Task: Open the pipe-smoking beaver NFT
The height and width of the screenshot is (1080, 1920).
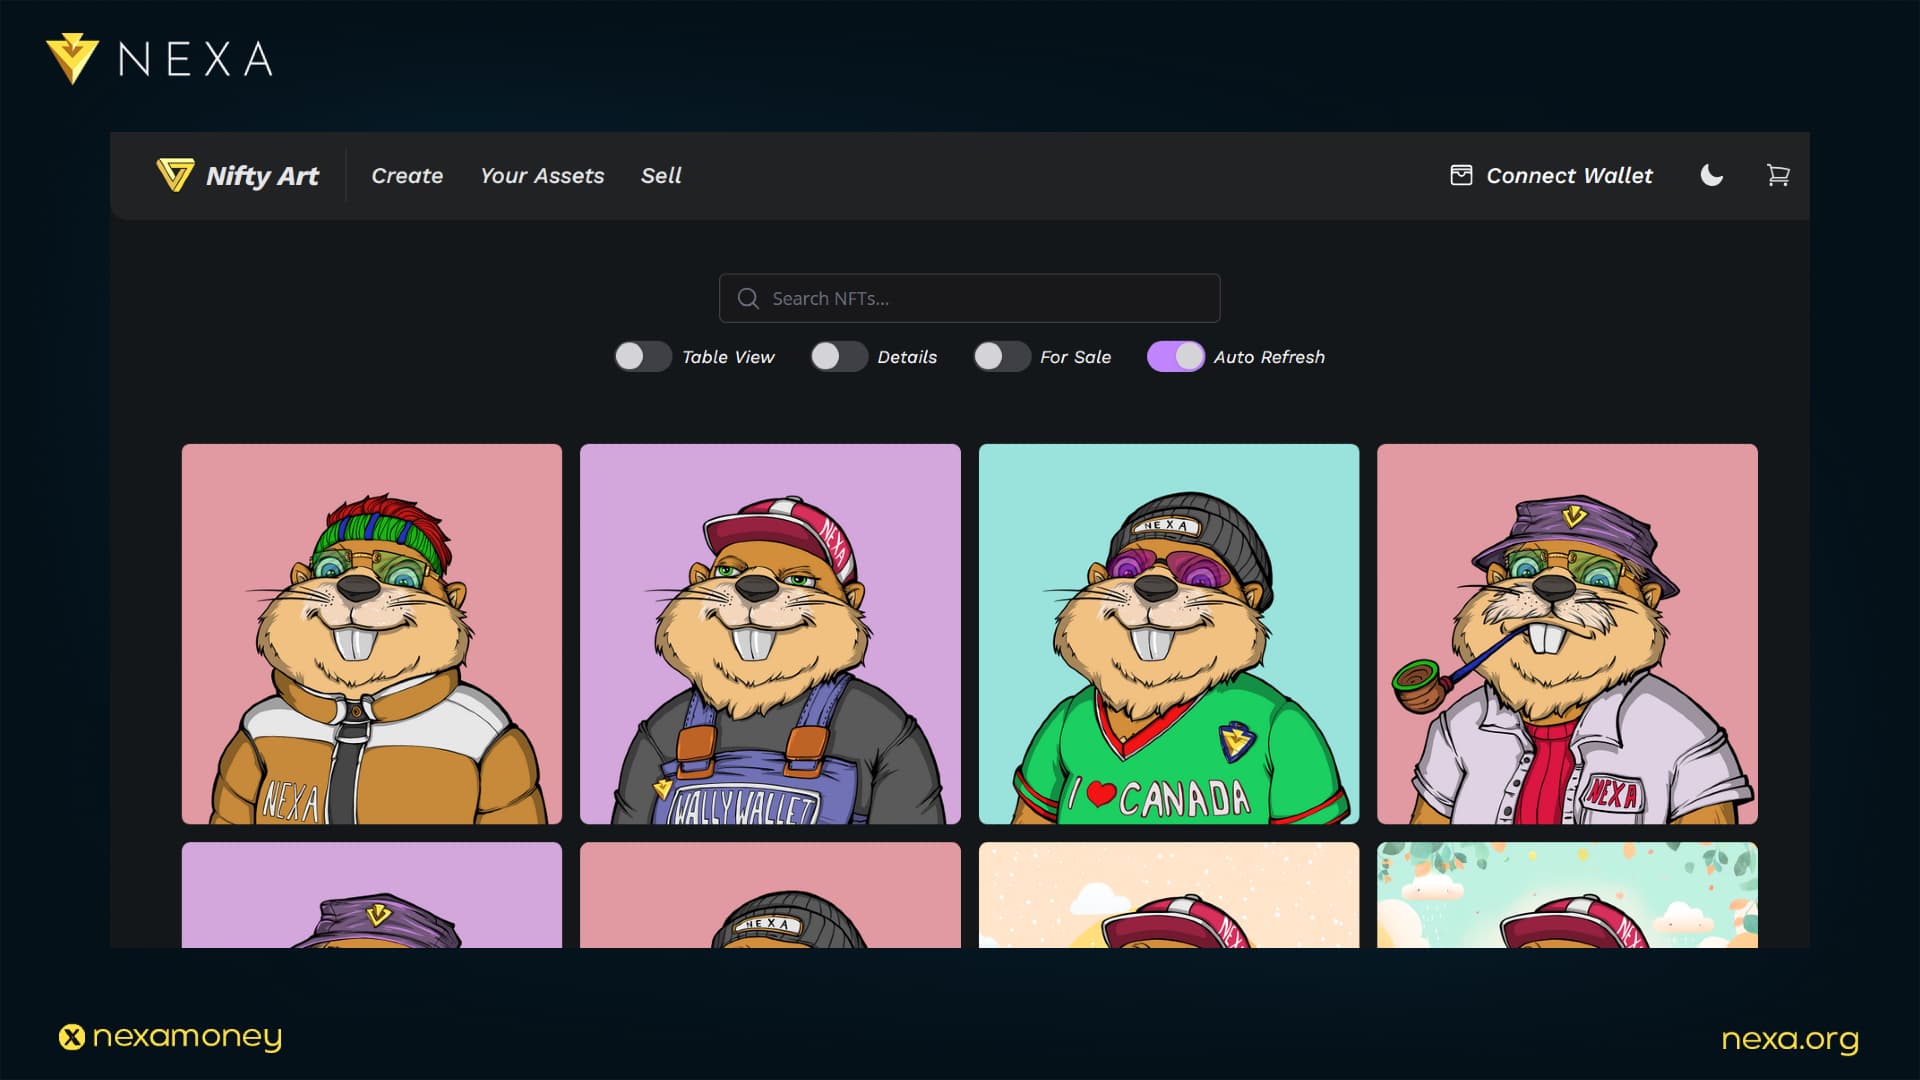Action: click(x=1567, y=634)
